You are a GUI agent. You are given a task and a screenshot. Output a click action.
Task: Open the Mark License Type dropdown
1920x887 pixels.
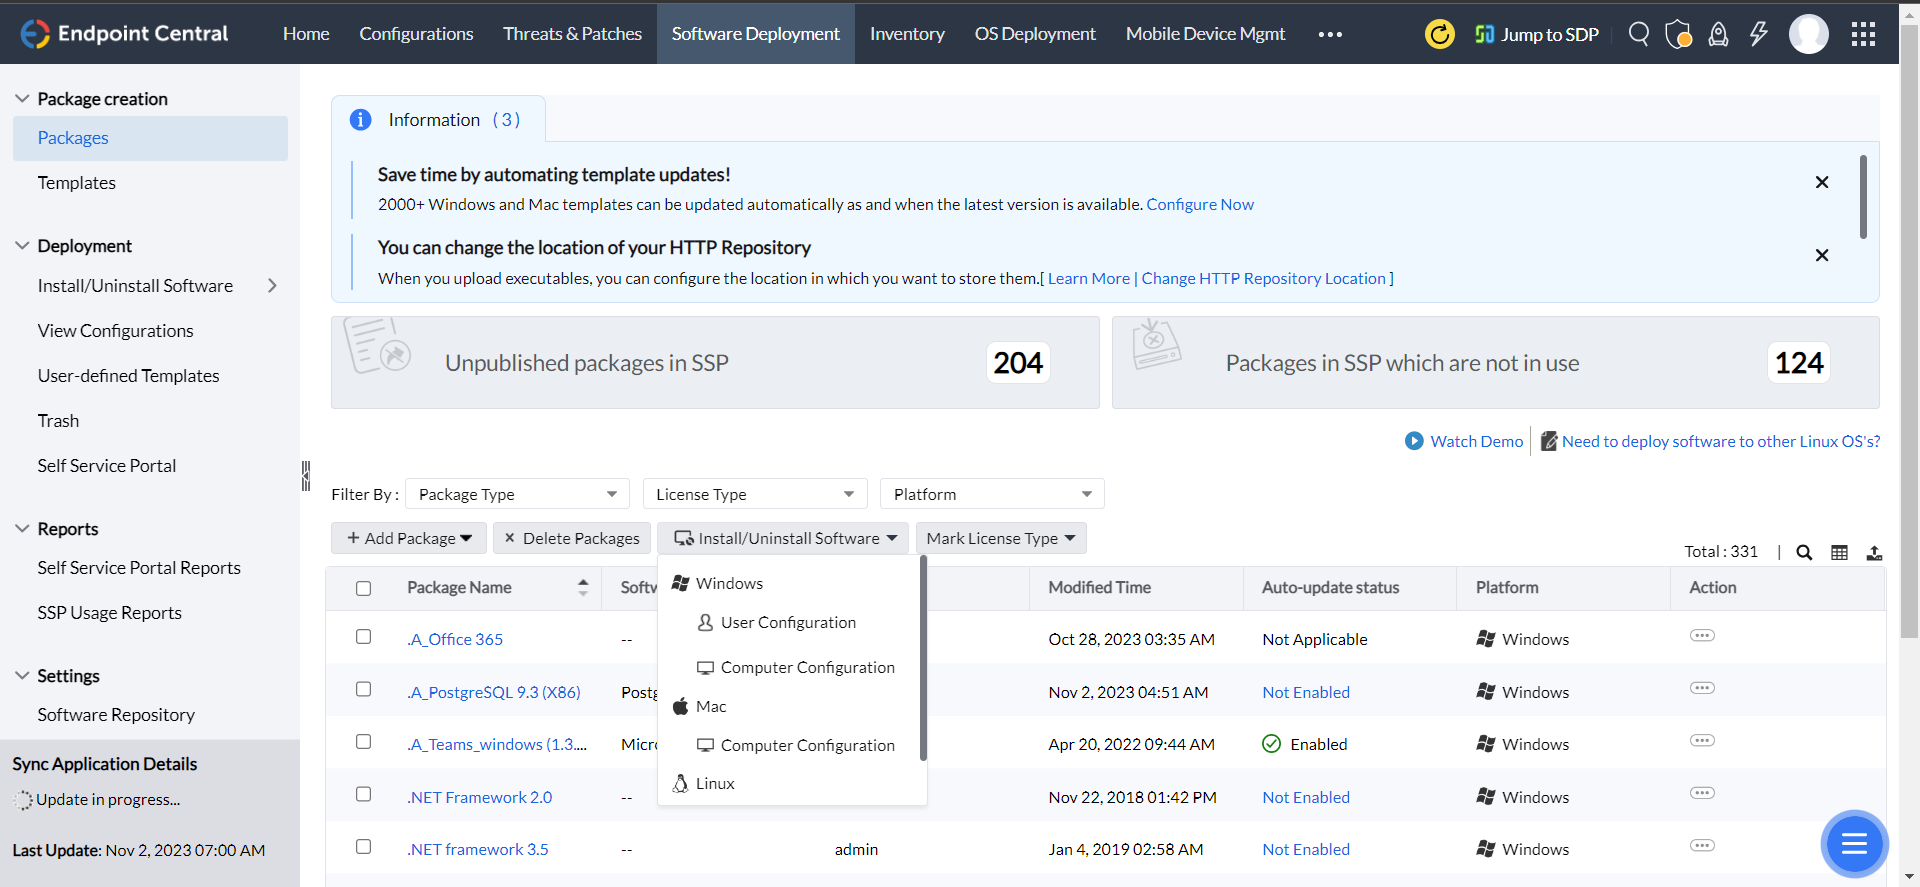(x=1000, y=538)
